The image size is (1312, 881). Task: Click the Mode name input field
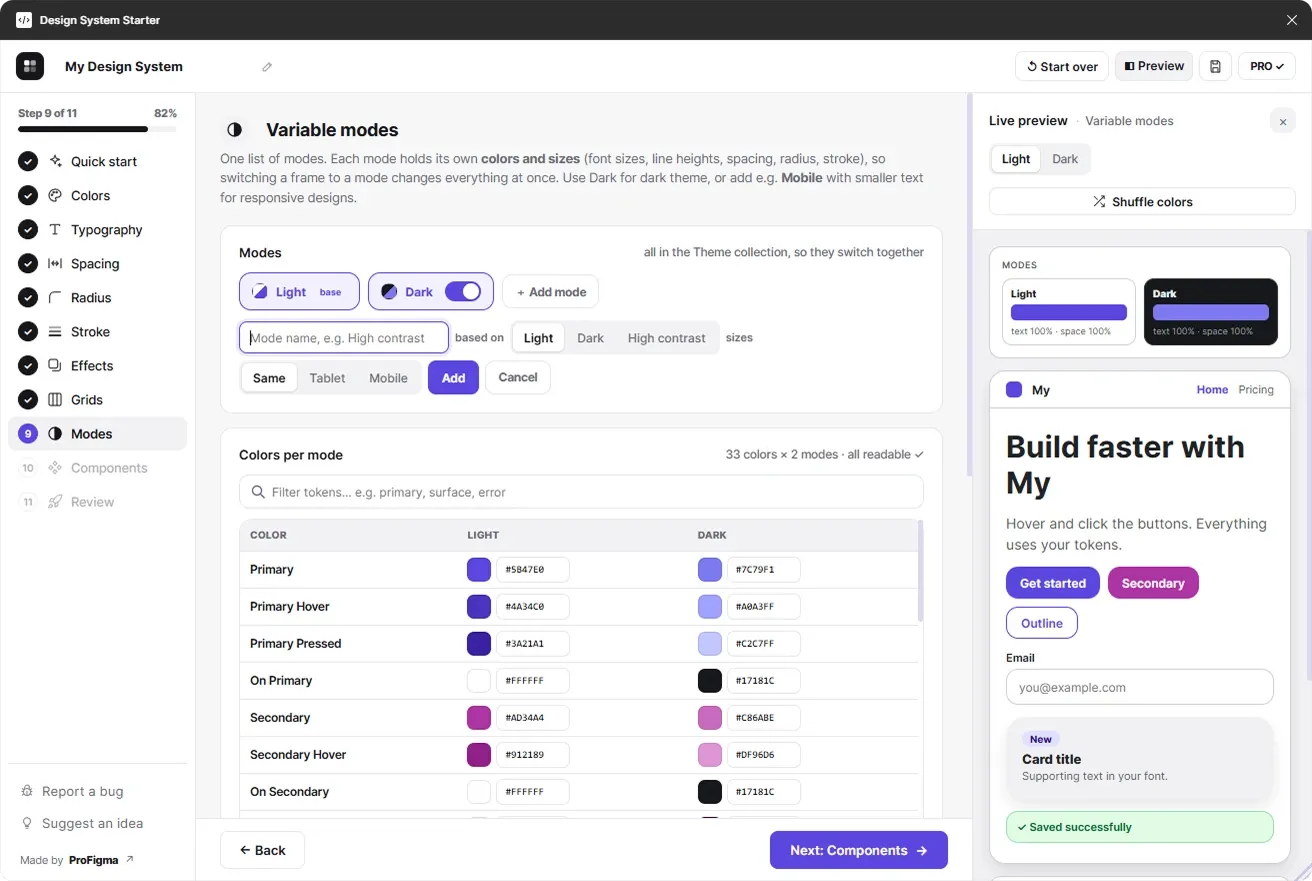tap(344, 338)
